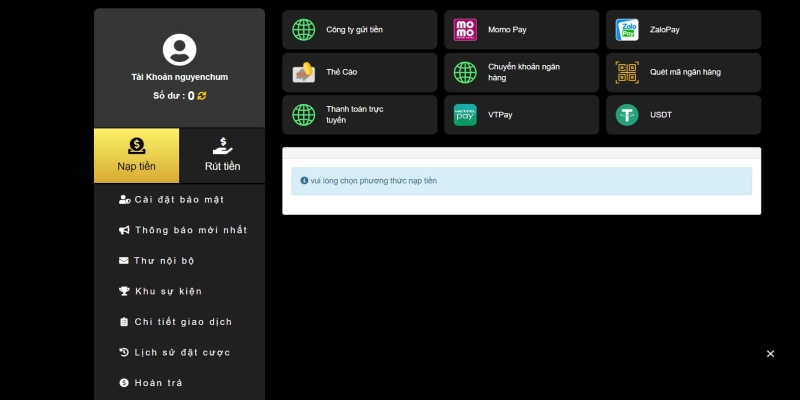Click the ZaloPay logo icon
Screen dimensions: 800x400
pos(627,30)
